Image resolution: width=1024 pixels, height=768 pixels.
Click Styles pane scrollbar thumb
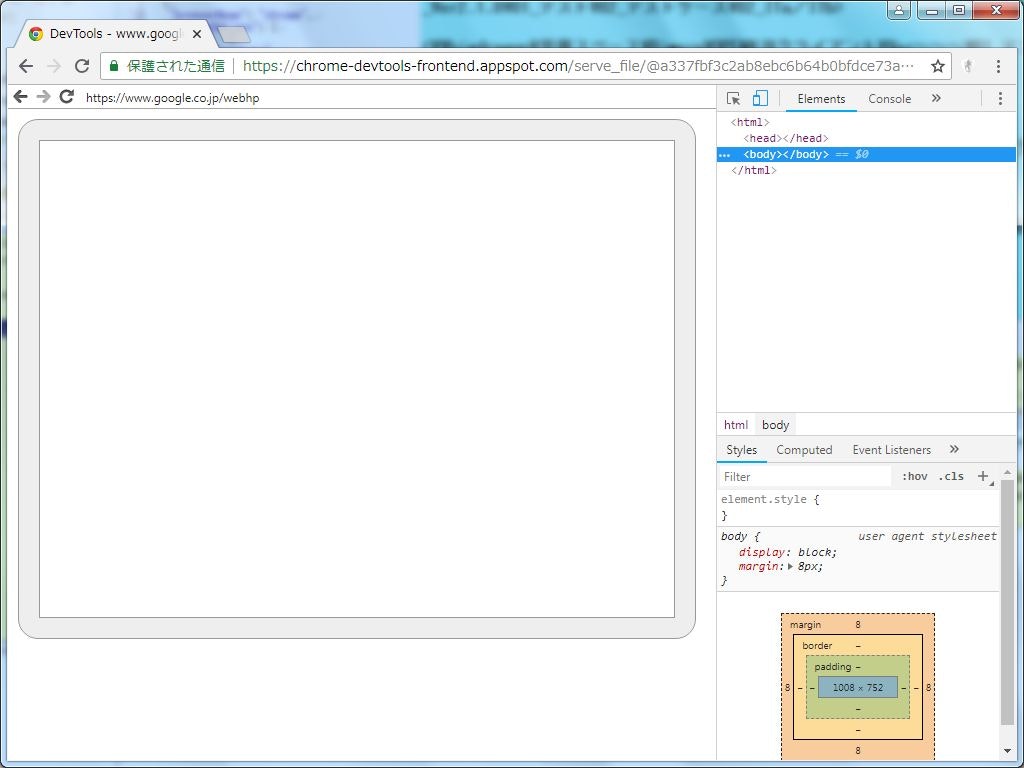point(1007,601)
